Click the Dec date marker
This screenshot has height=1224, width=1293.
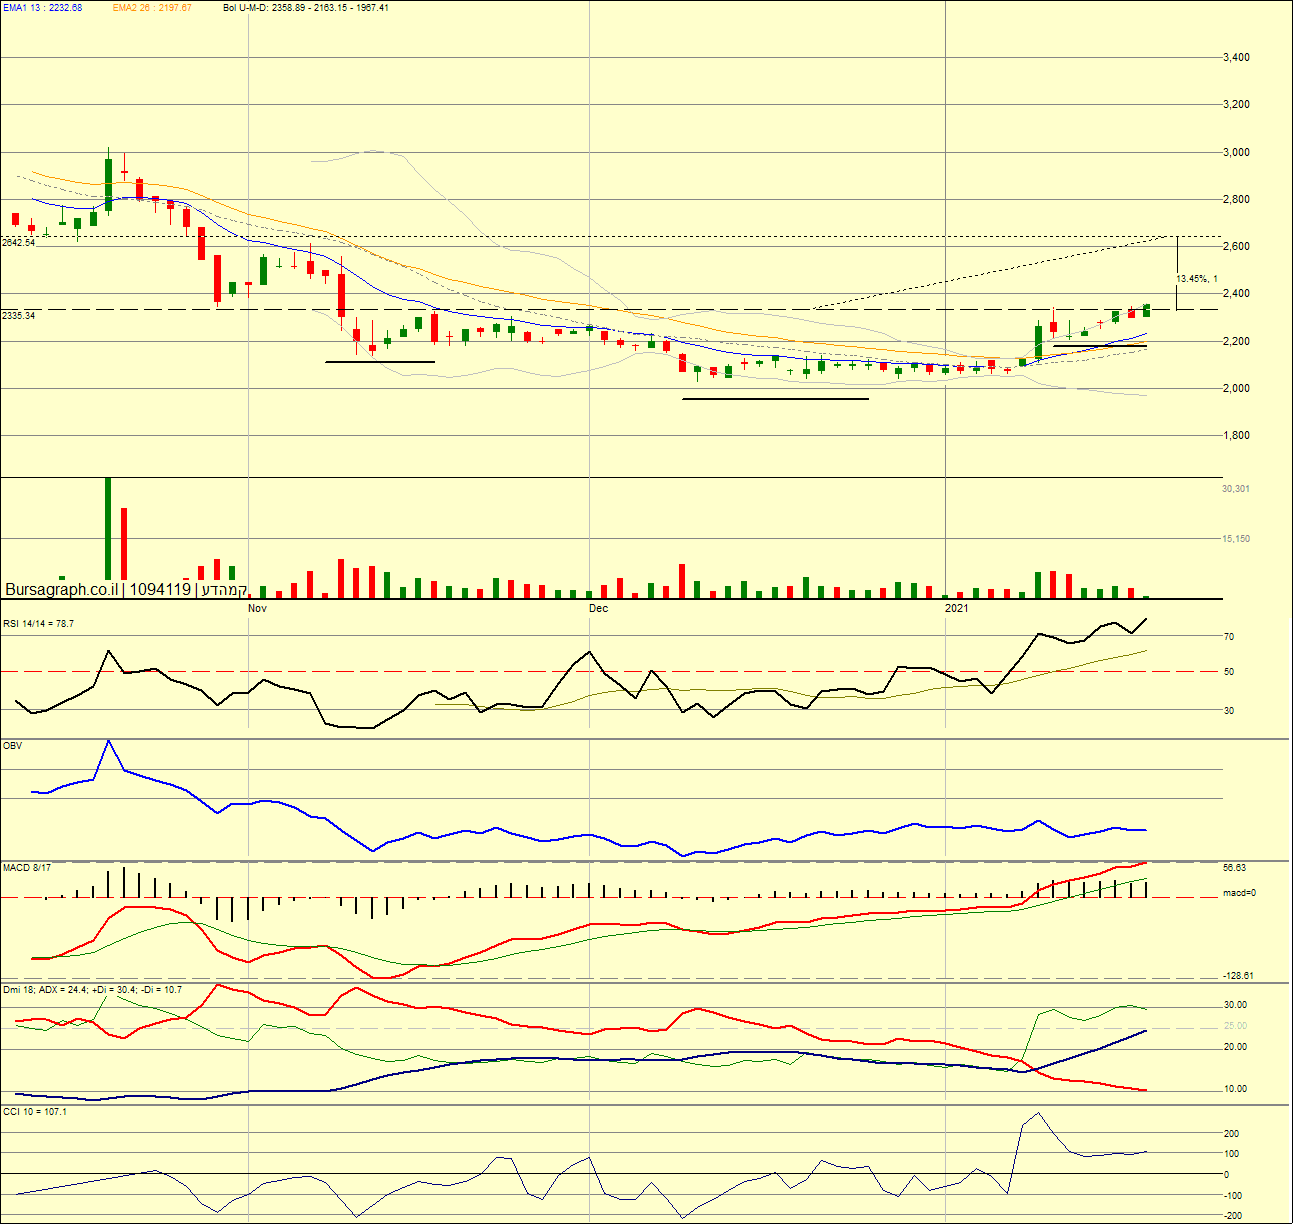point(598,608)
